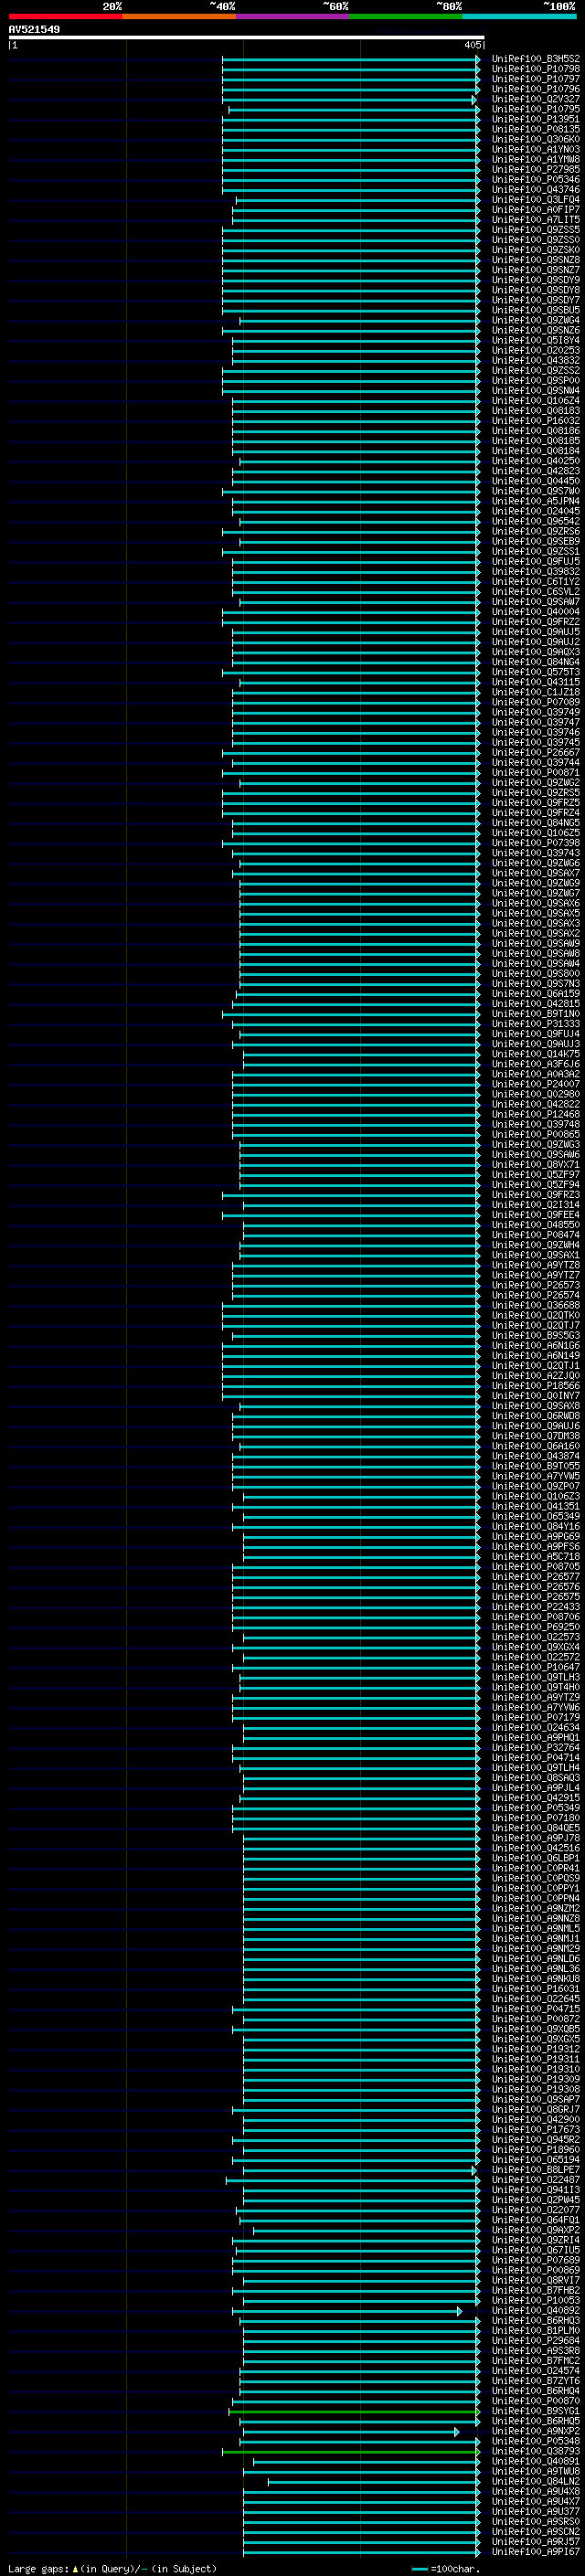585x2576 pixels.
Task: Open hit UniRef100_Q8VX71
Action: (536, 1164)
